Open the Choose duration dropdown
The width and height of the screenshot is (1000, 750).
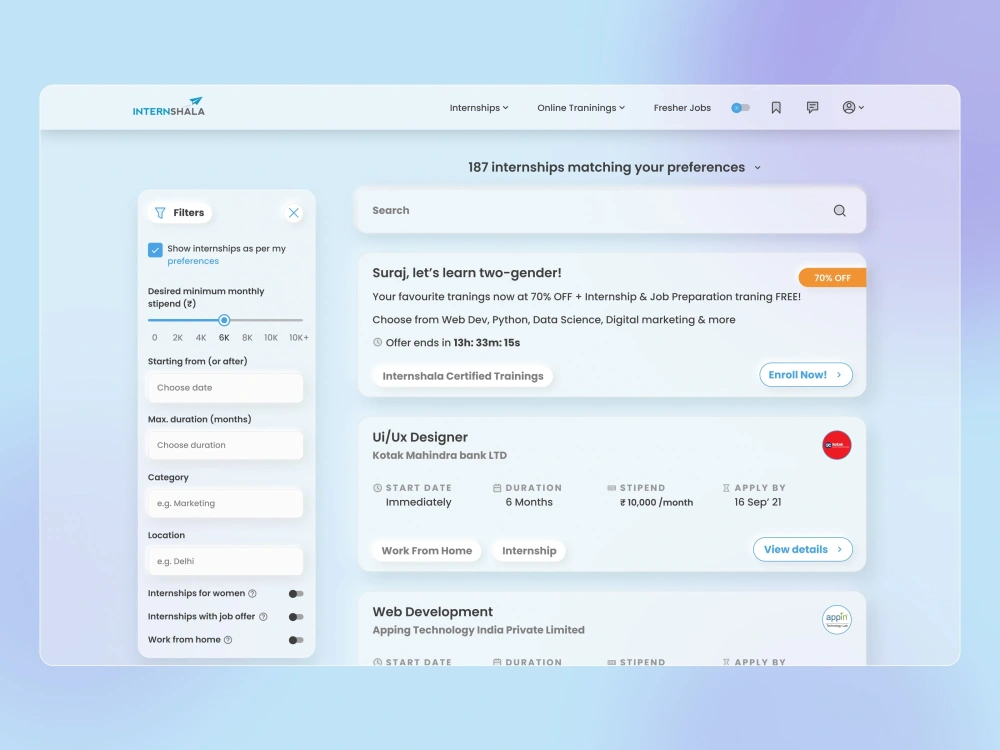coord(225,445)
